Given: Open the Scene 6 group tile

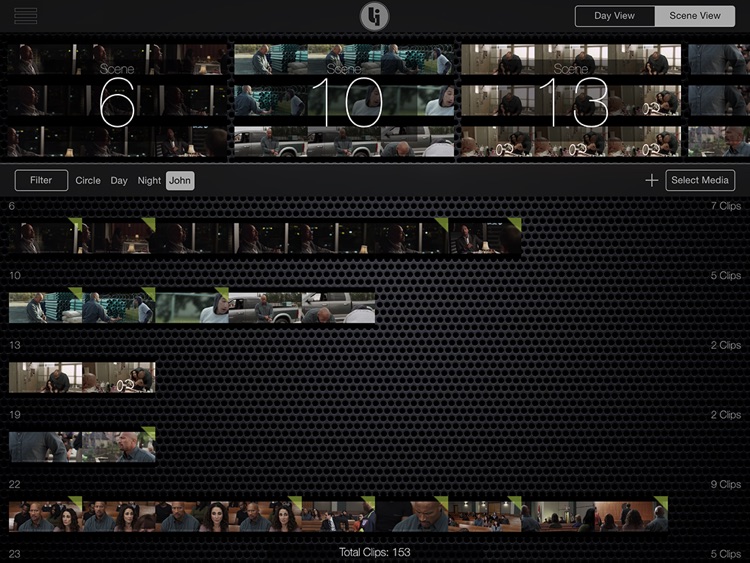Looking at the screenshot, I should click(117, 100).
